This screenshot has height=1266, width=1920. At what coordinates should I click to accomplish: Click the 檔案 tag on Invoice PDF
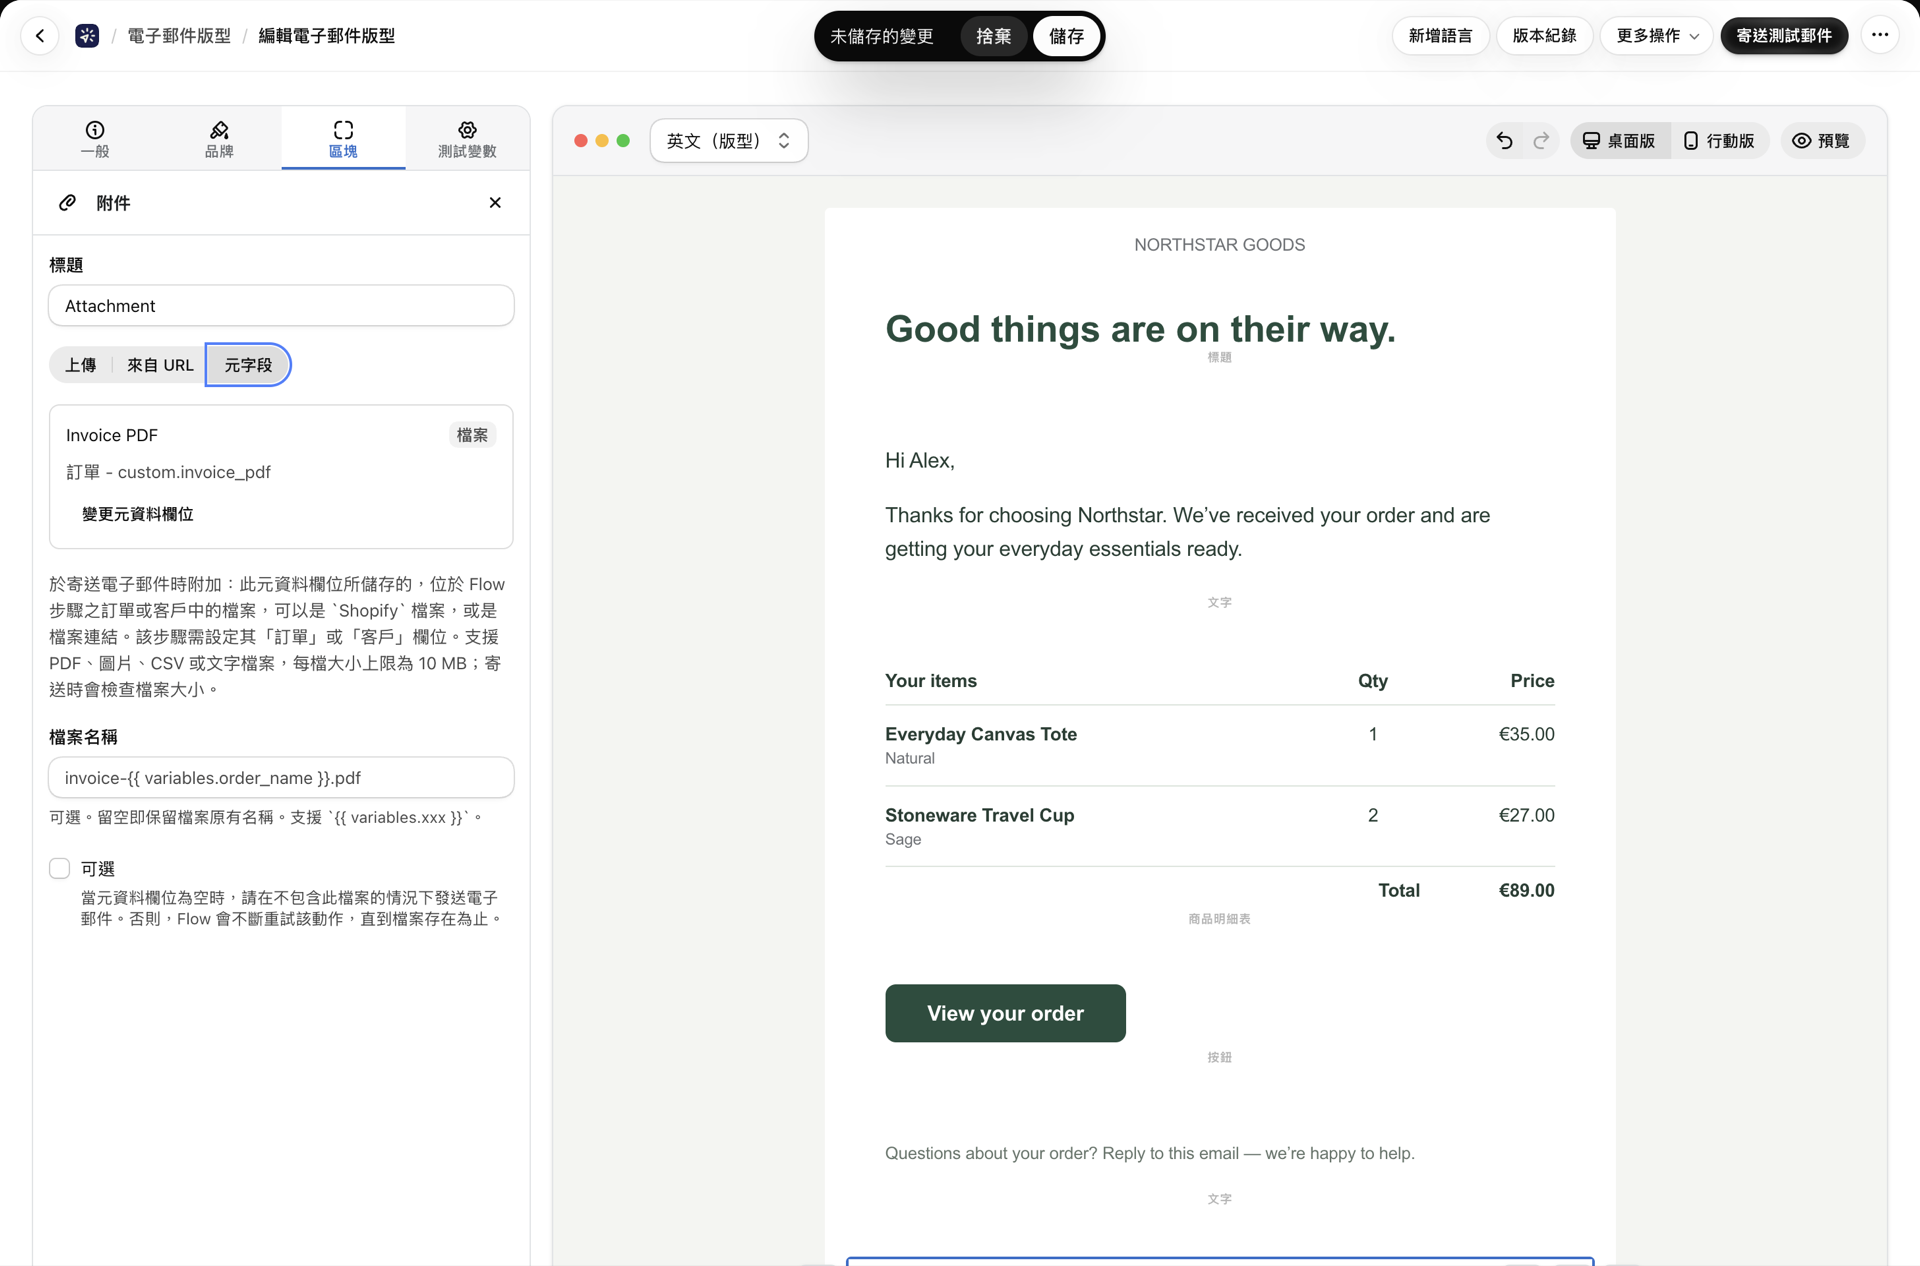click(x=472, y=435)
